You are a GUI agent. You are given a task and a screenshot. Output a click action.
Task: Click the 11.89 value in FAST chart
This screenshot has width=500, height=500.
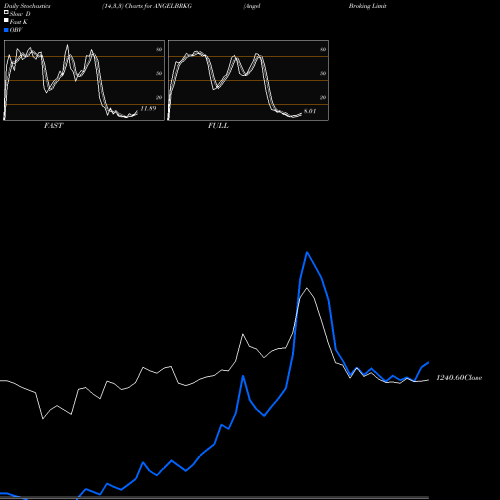coord(148,108)
